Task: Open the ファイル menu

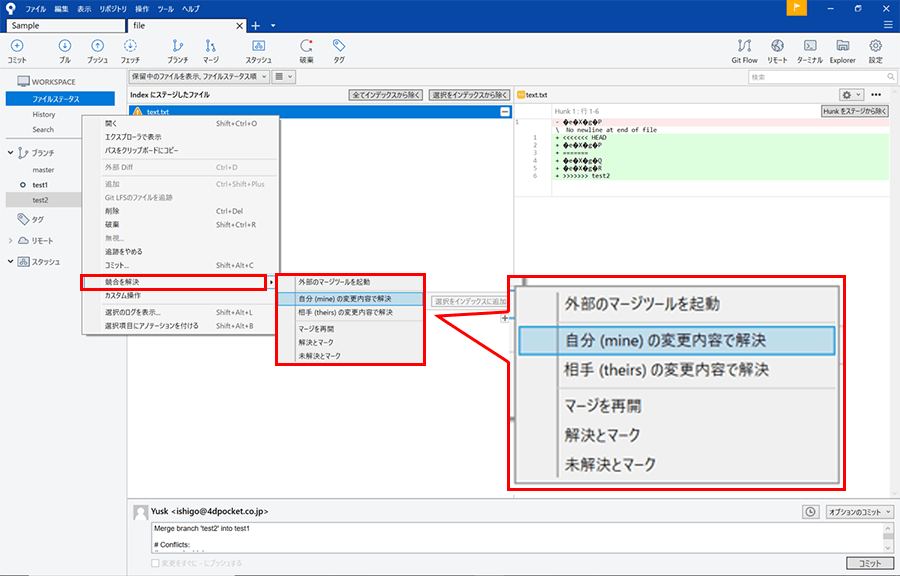Action: click(36, 9)
